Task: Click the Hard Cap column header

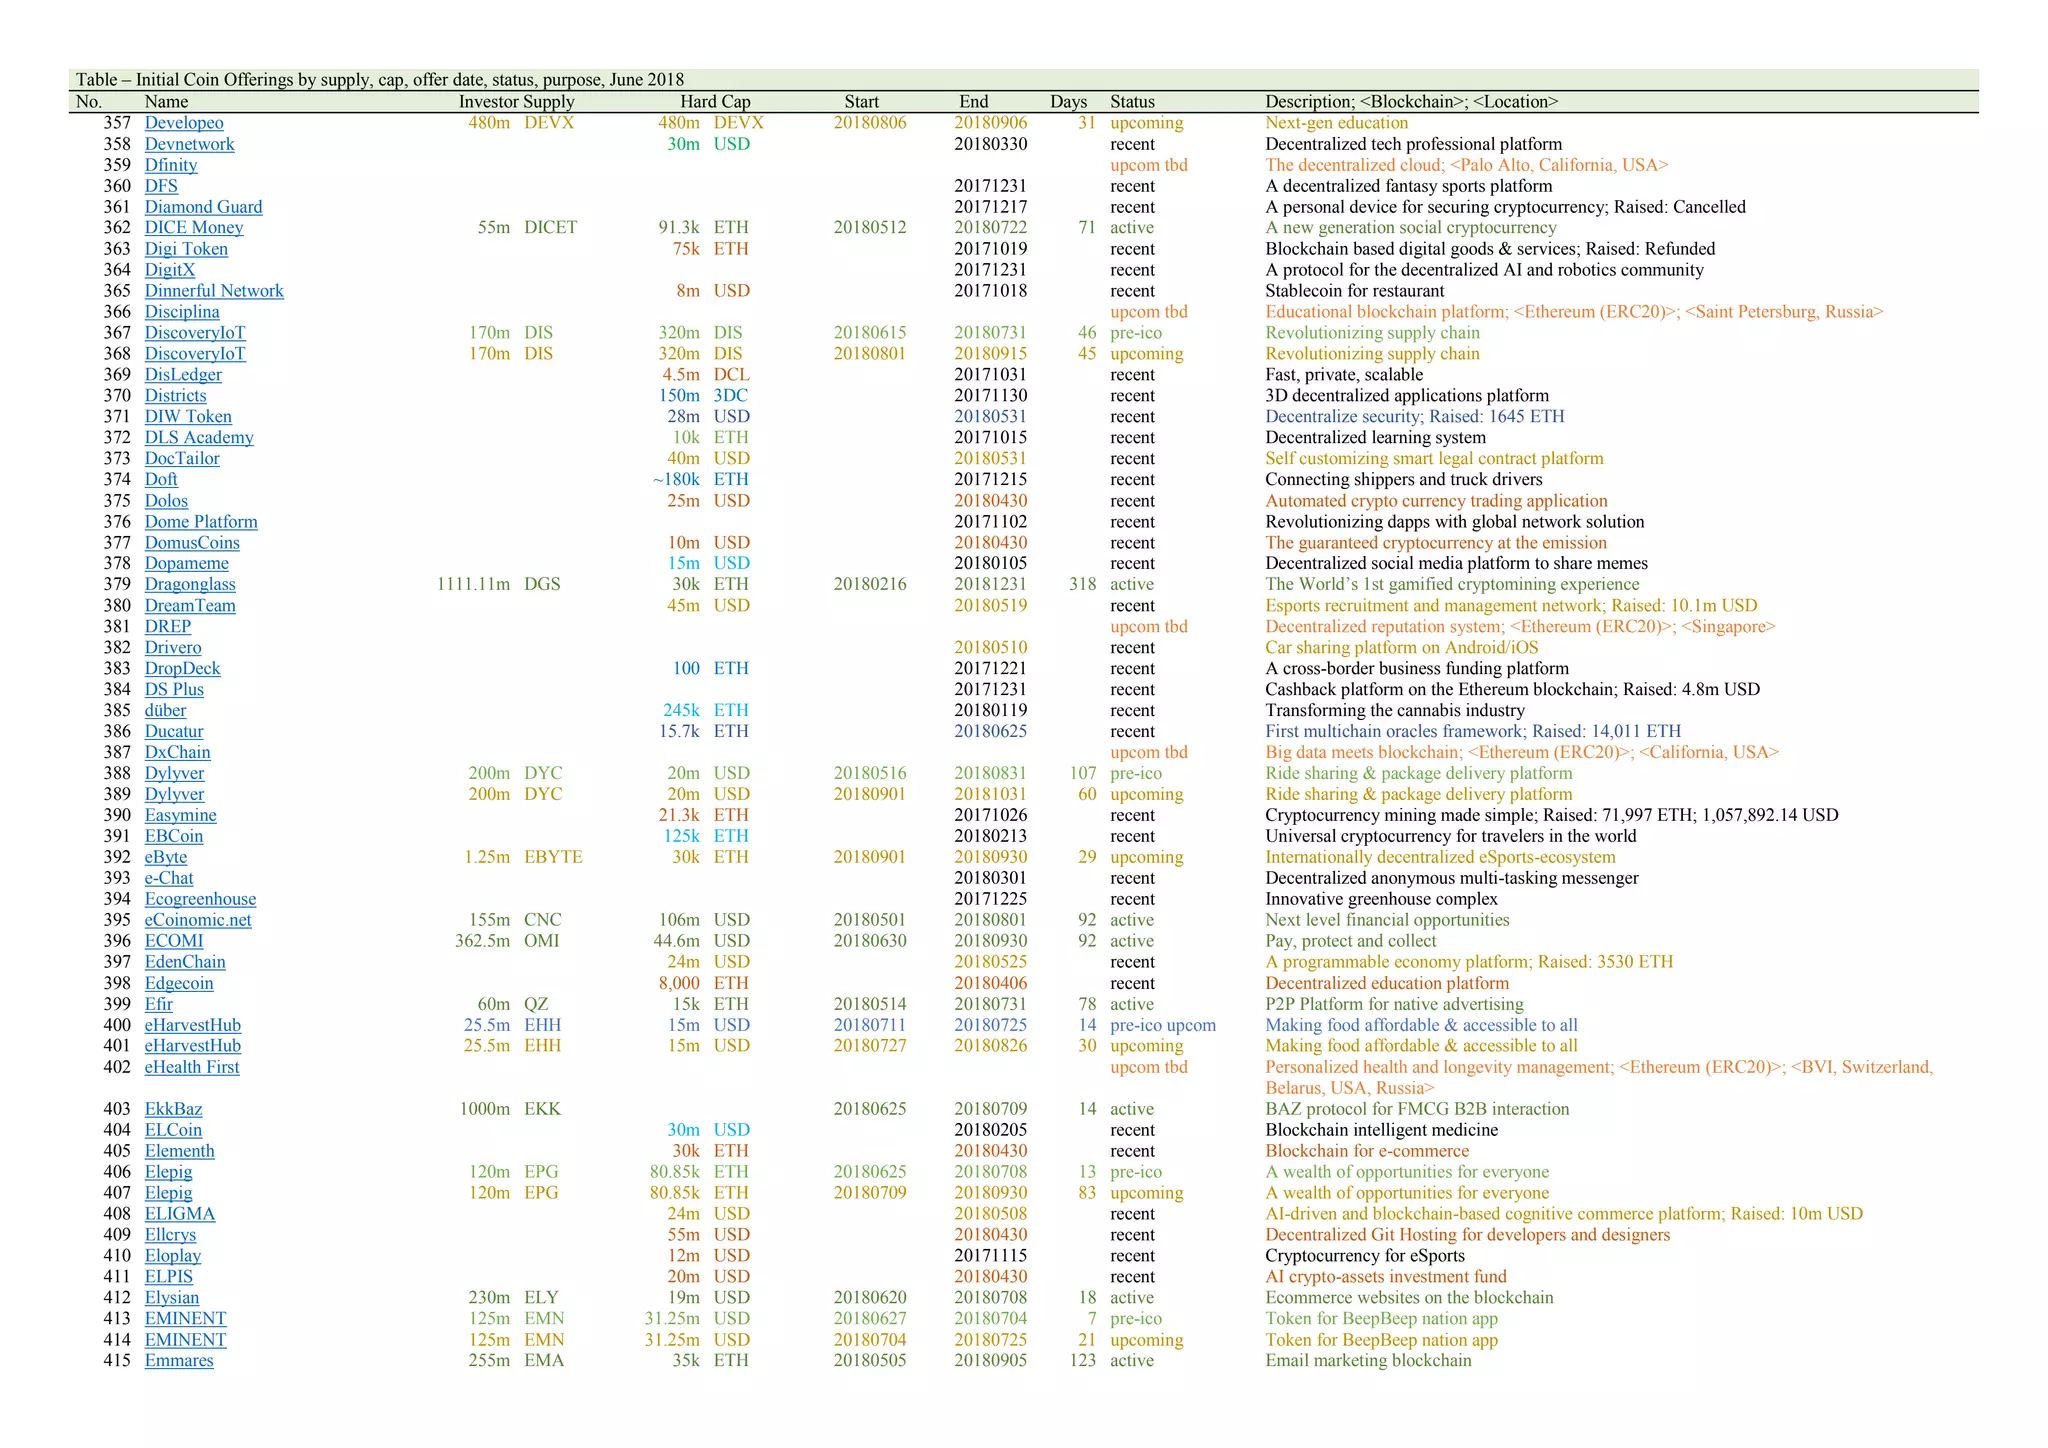Action: pos(715,102)
